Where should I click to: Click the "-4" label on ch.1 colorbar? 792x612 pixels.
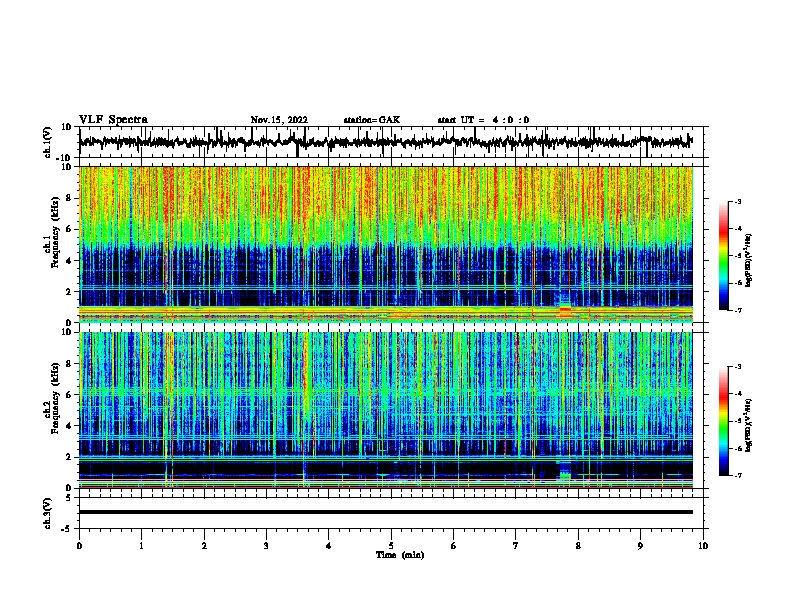coord(738,229)
